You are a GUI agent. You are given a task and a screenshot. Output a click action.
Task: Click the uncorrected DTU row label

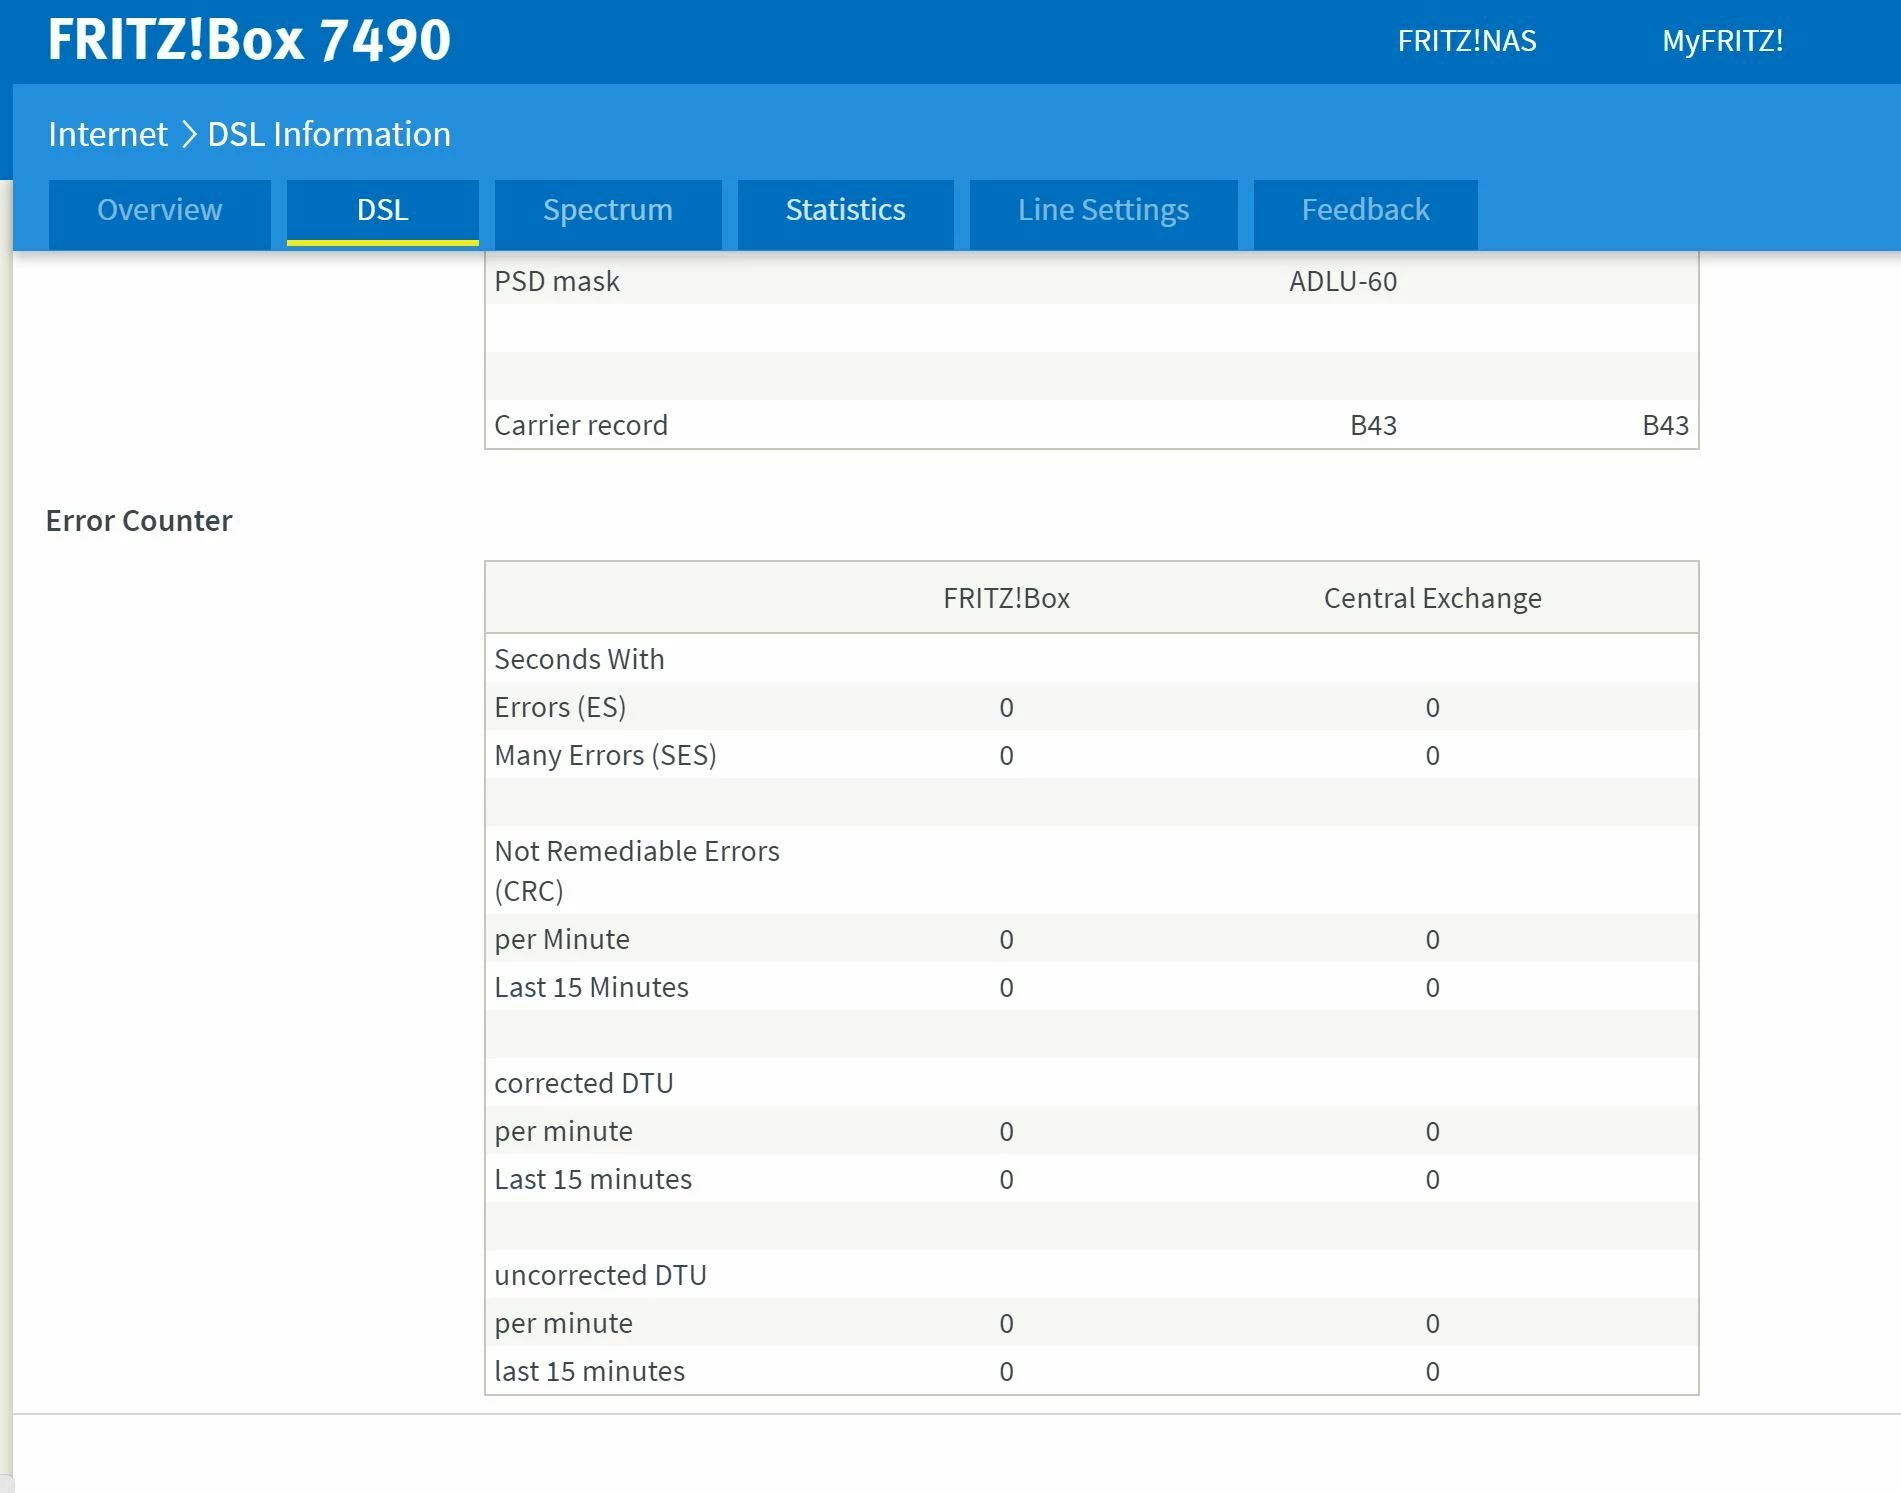coord(600,1275)
